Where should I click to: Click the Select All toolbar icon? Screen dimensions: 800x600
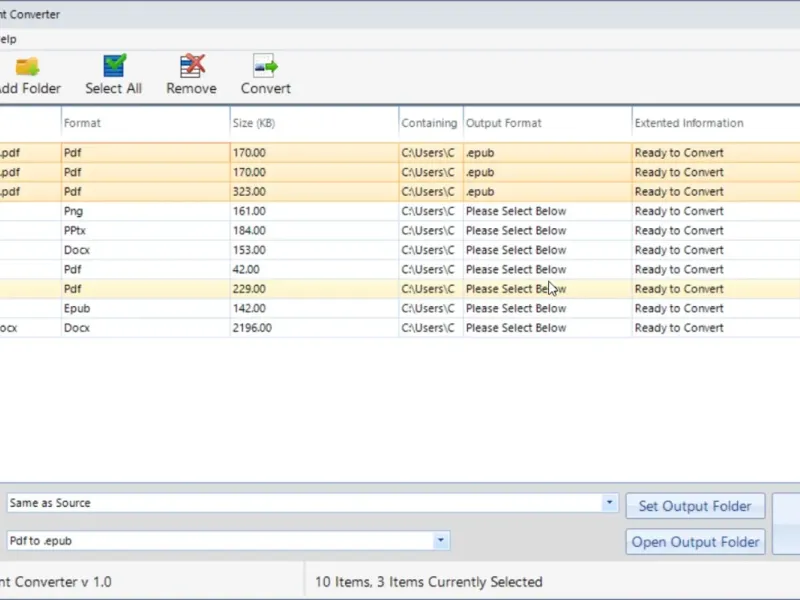(x=114, y=66)
